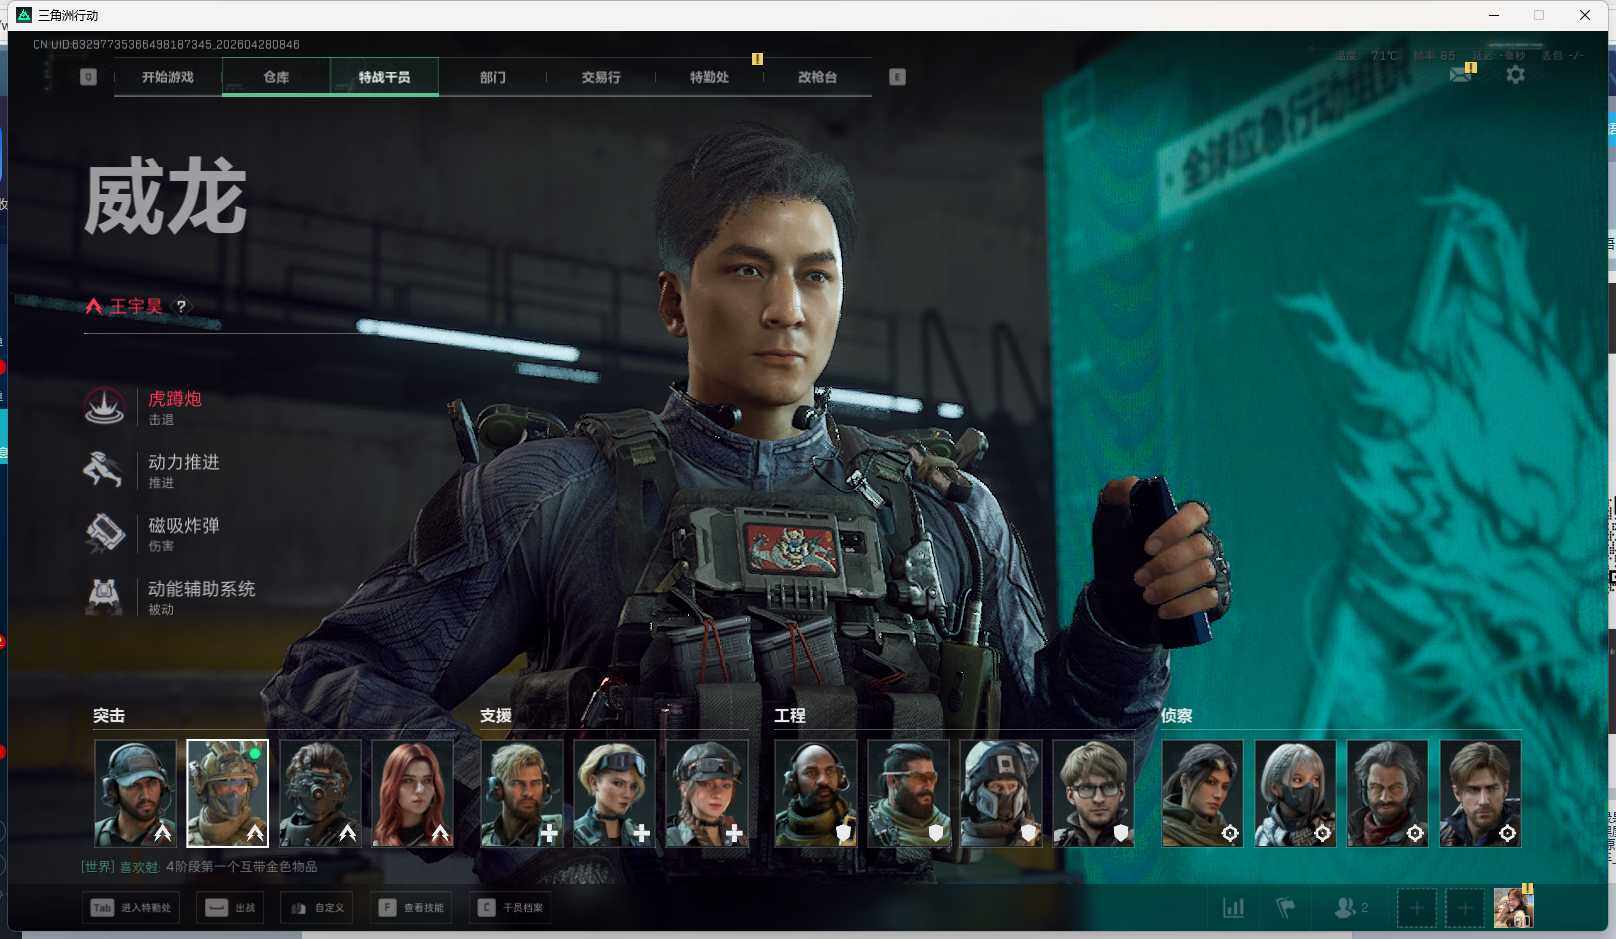Choose first 侦察 operator with dark ponytail
This screenshot has height=939, width=1616.
pyautogui.click(x=1202, y=793)
